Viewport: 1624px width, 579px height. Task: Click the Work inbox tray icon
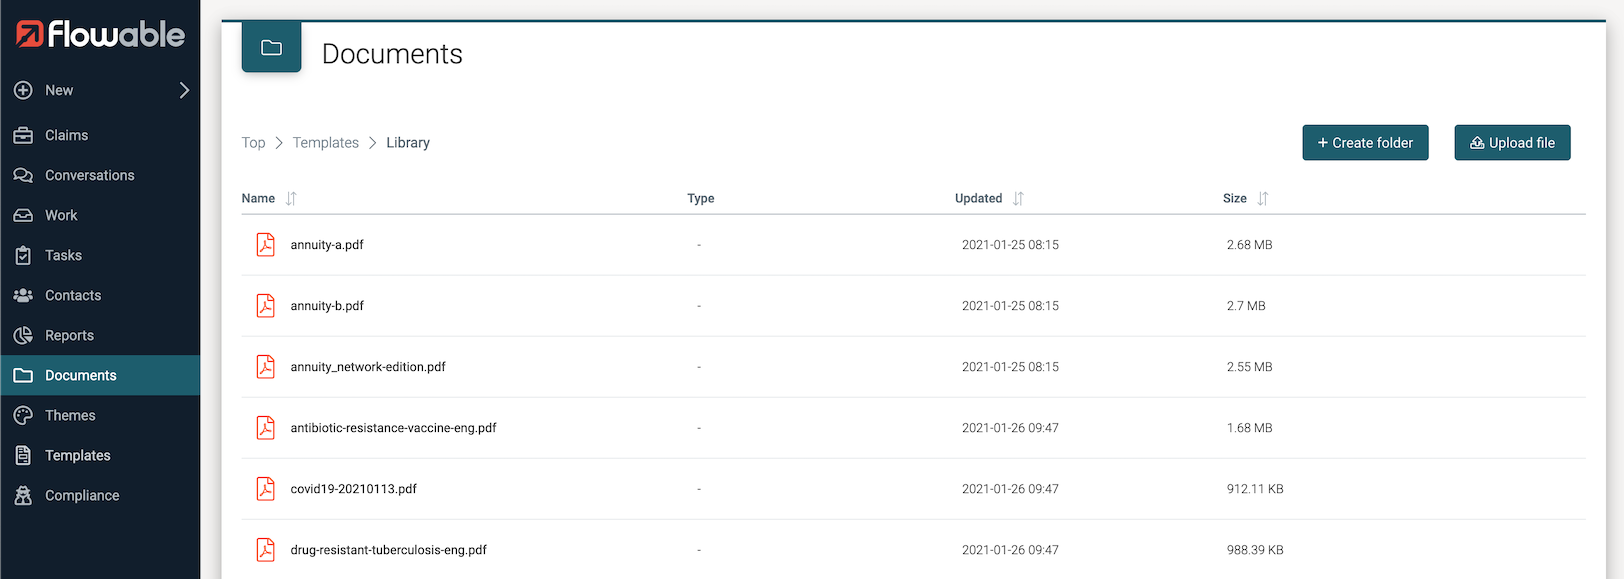pyautogui.click(x=23, y=215)
